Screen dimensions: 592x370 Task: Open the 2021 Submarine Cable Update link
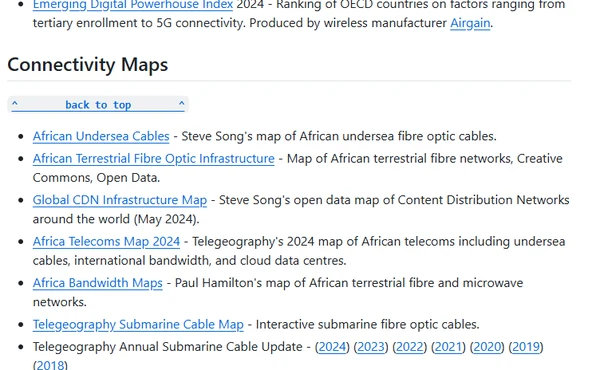pos(448,347)
